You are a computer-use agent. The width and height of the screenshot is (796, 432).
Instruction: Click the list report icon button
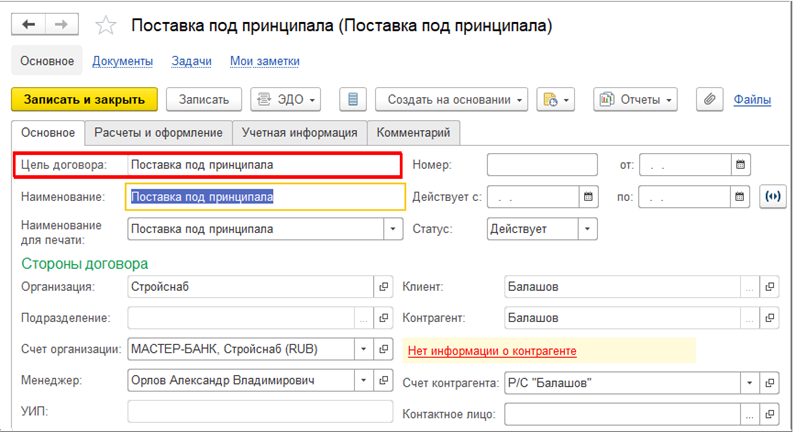[x=353, y=99]
